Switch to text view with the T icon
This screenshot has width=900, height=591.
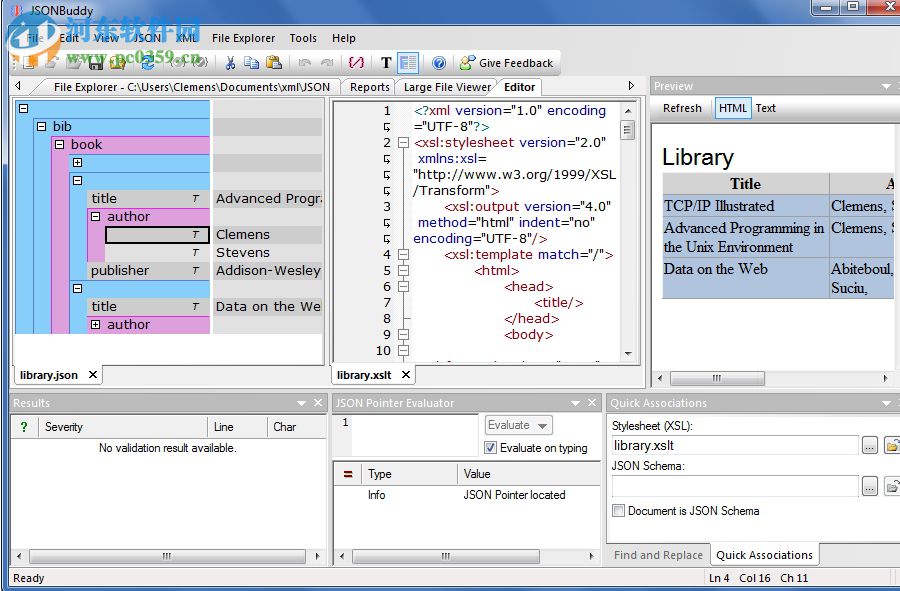tap(386, 62)
